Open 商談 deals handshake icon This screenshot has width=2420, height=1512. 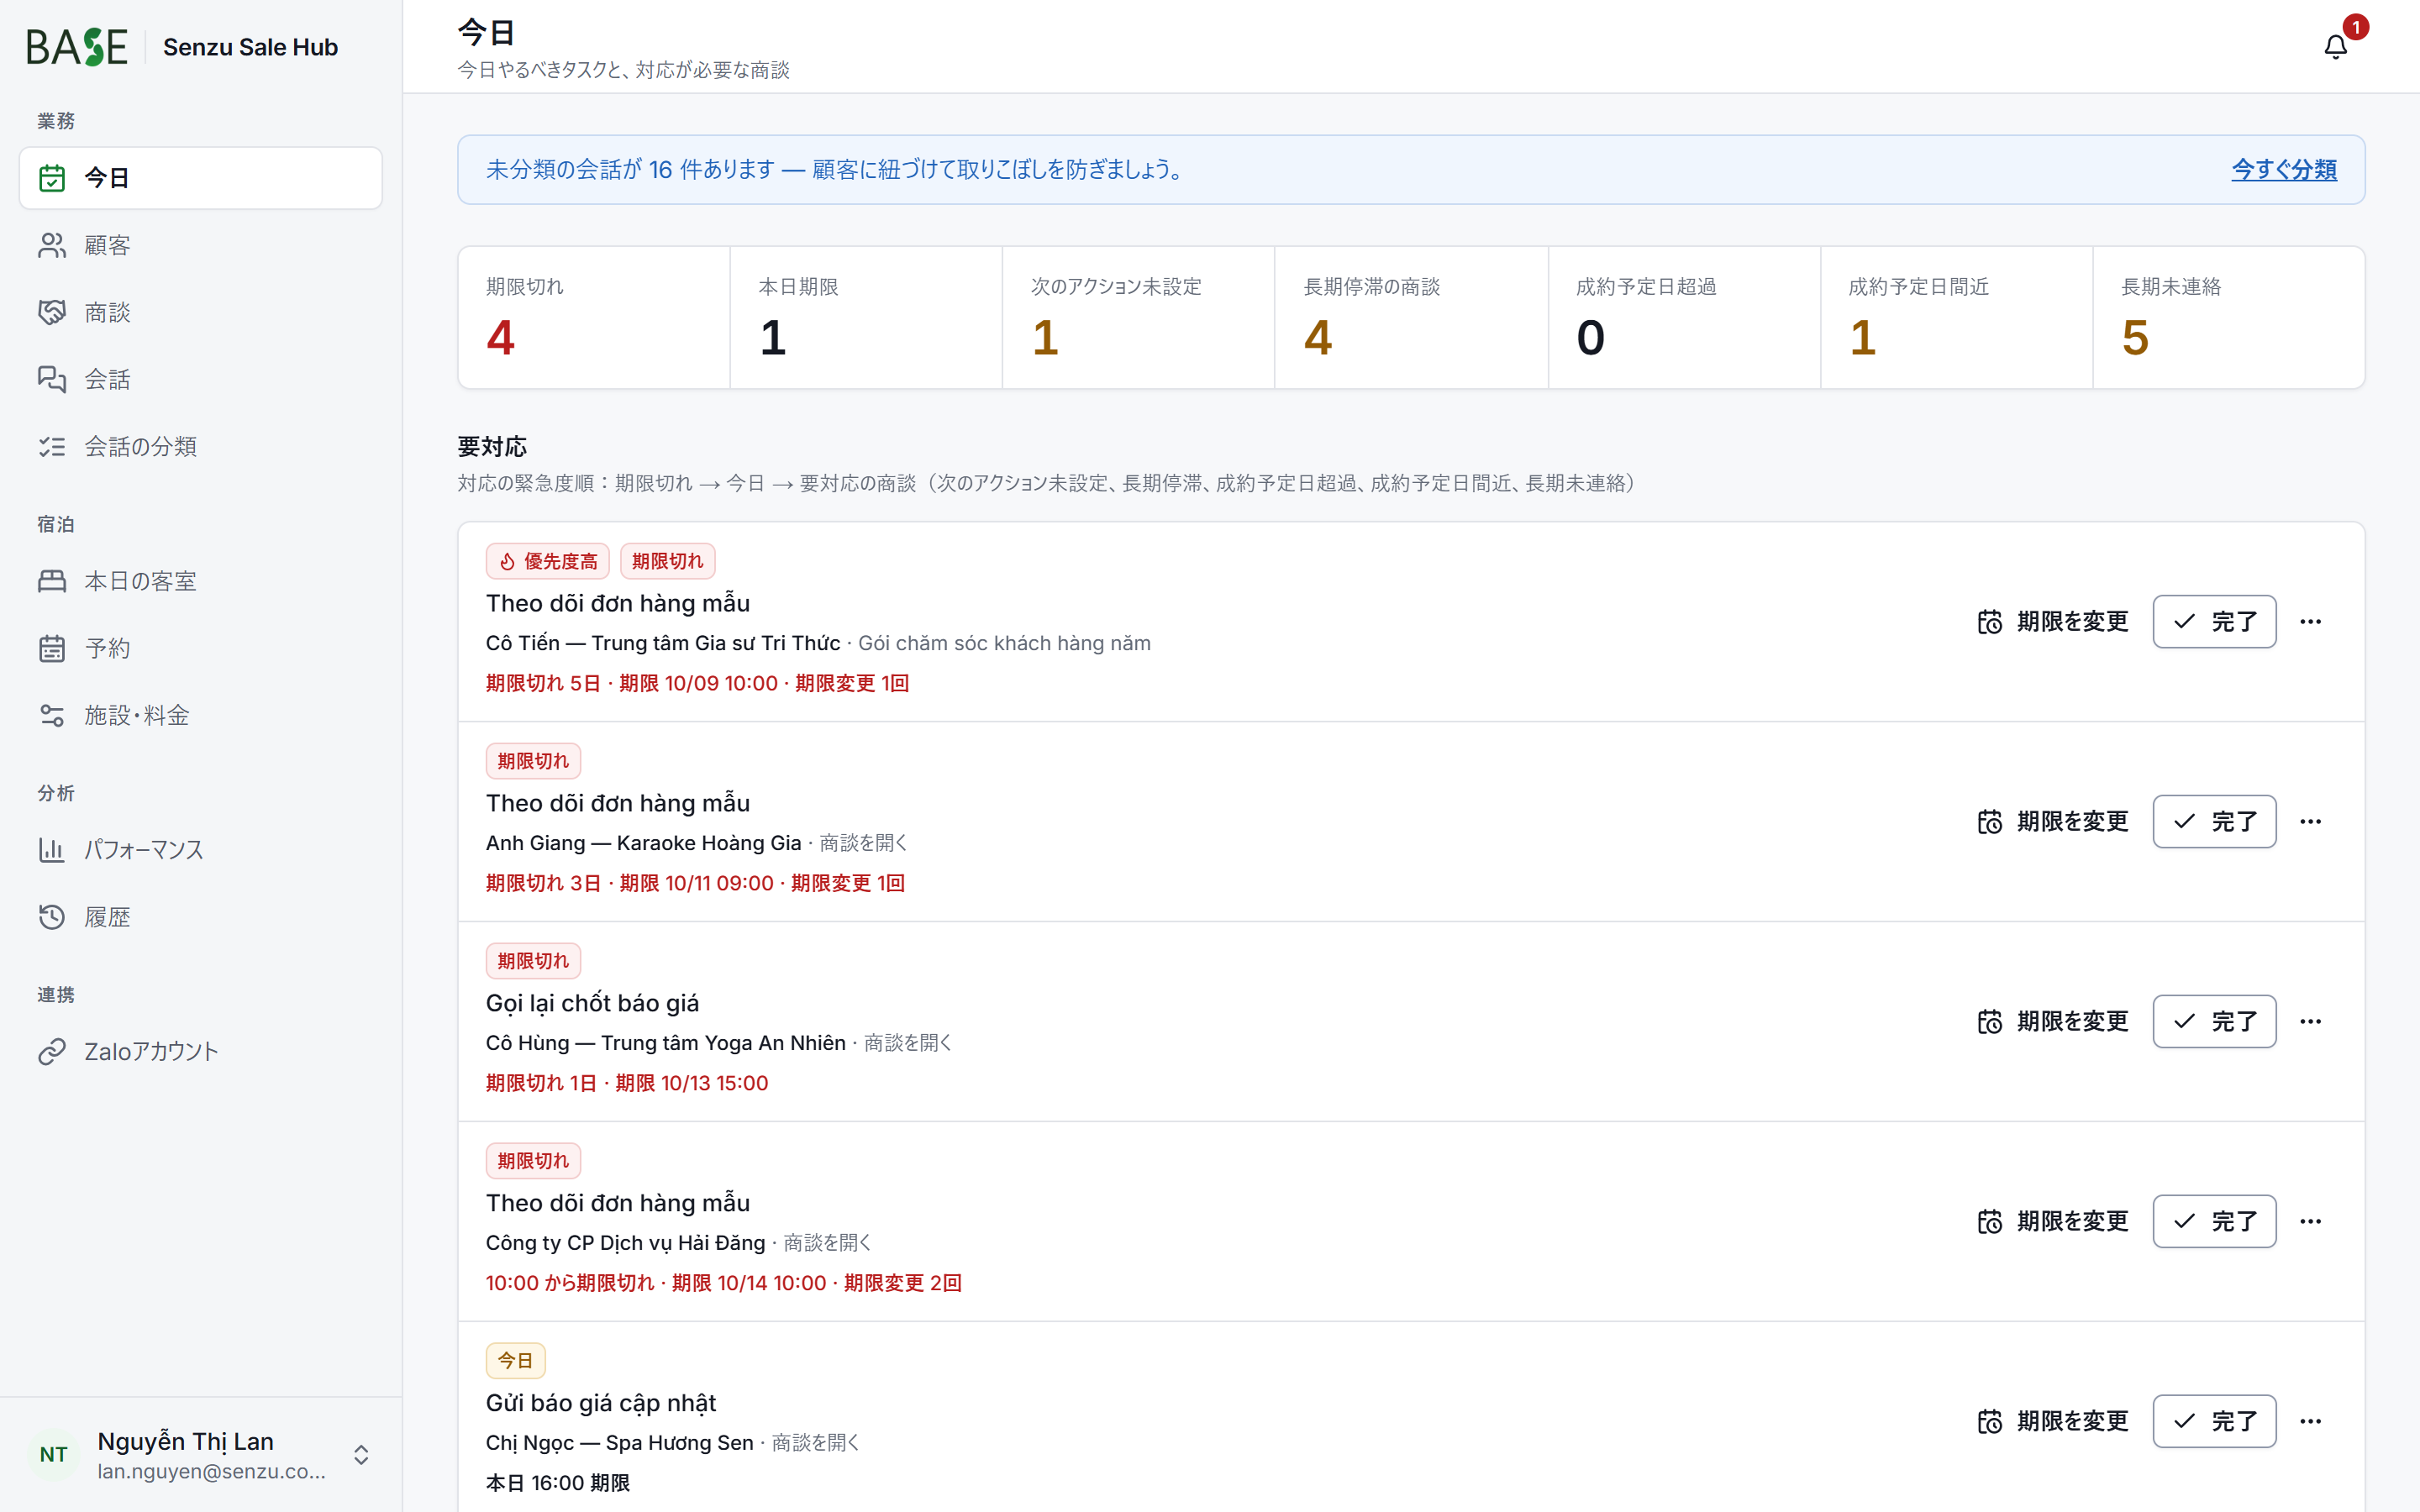coord(52,312)
